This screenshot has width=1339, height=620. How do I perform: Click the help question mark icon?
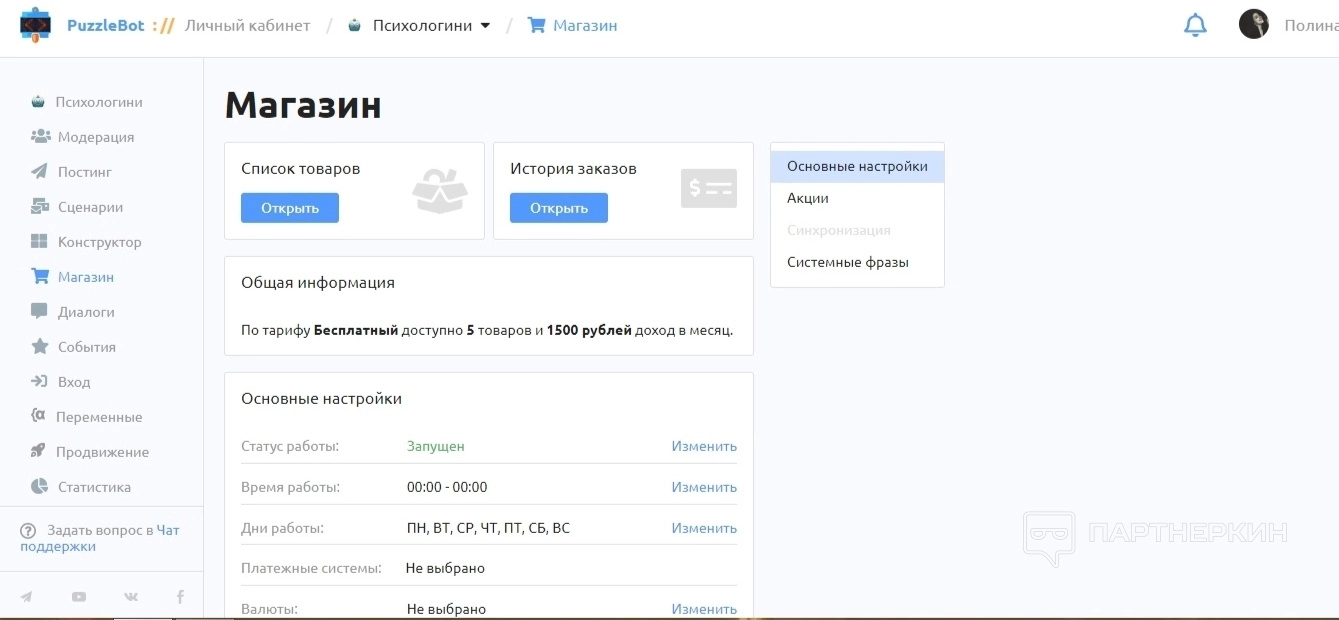coord(28,531)
